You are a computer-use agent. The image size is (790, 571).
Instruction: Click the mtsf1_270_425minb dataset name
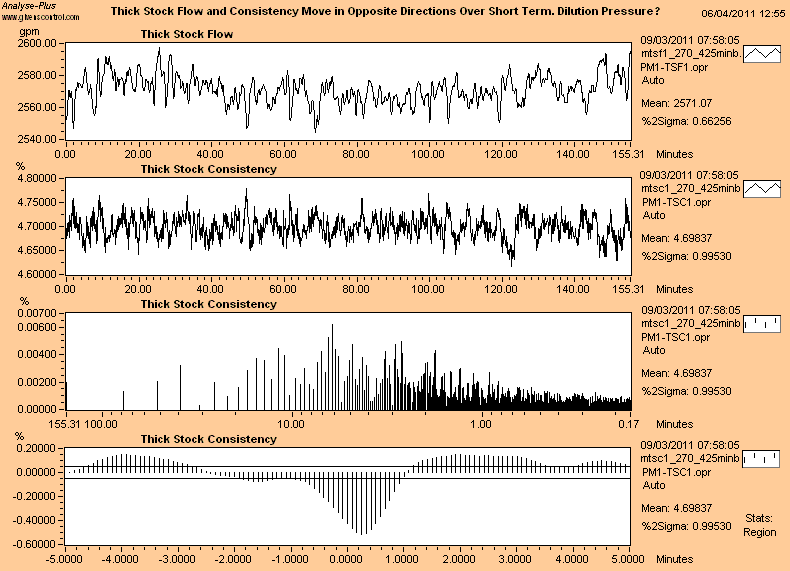(690, 54)
